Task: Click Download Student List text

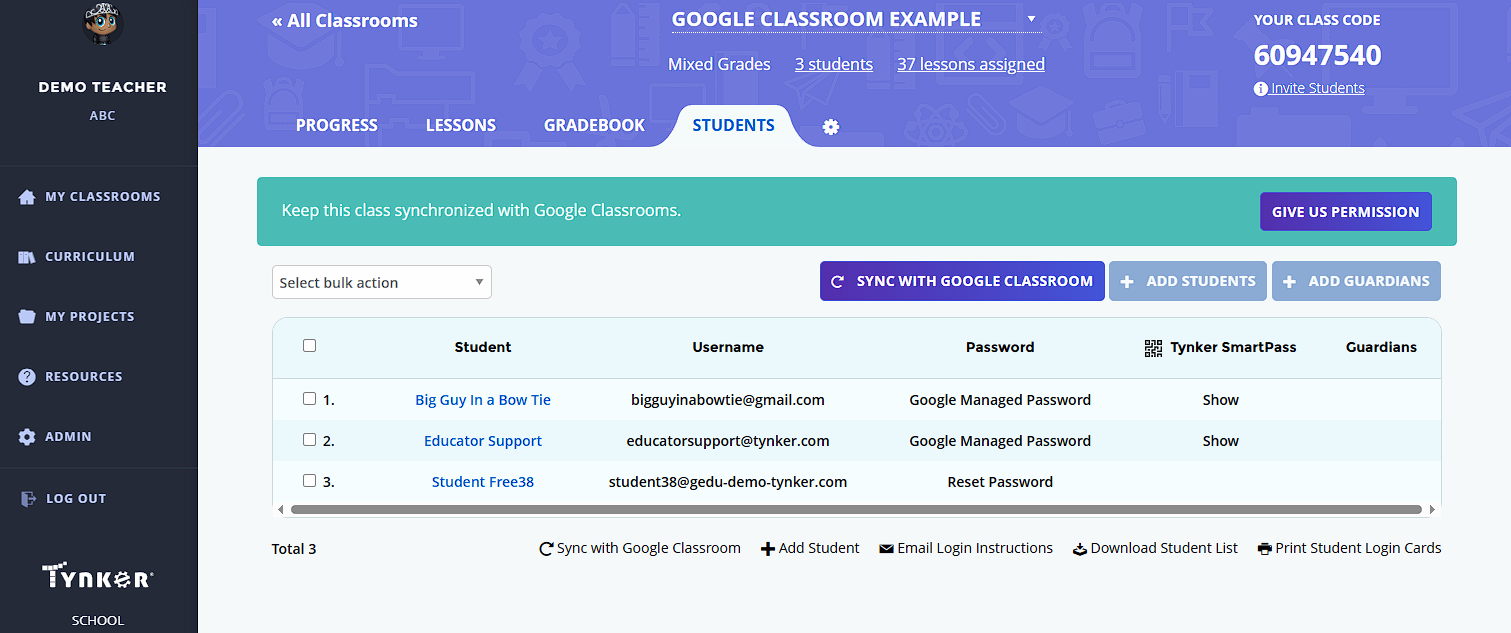Action: [1164, 548]
